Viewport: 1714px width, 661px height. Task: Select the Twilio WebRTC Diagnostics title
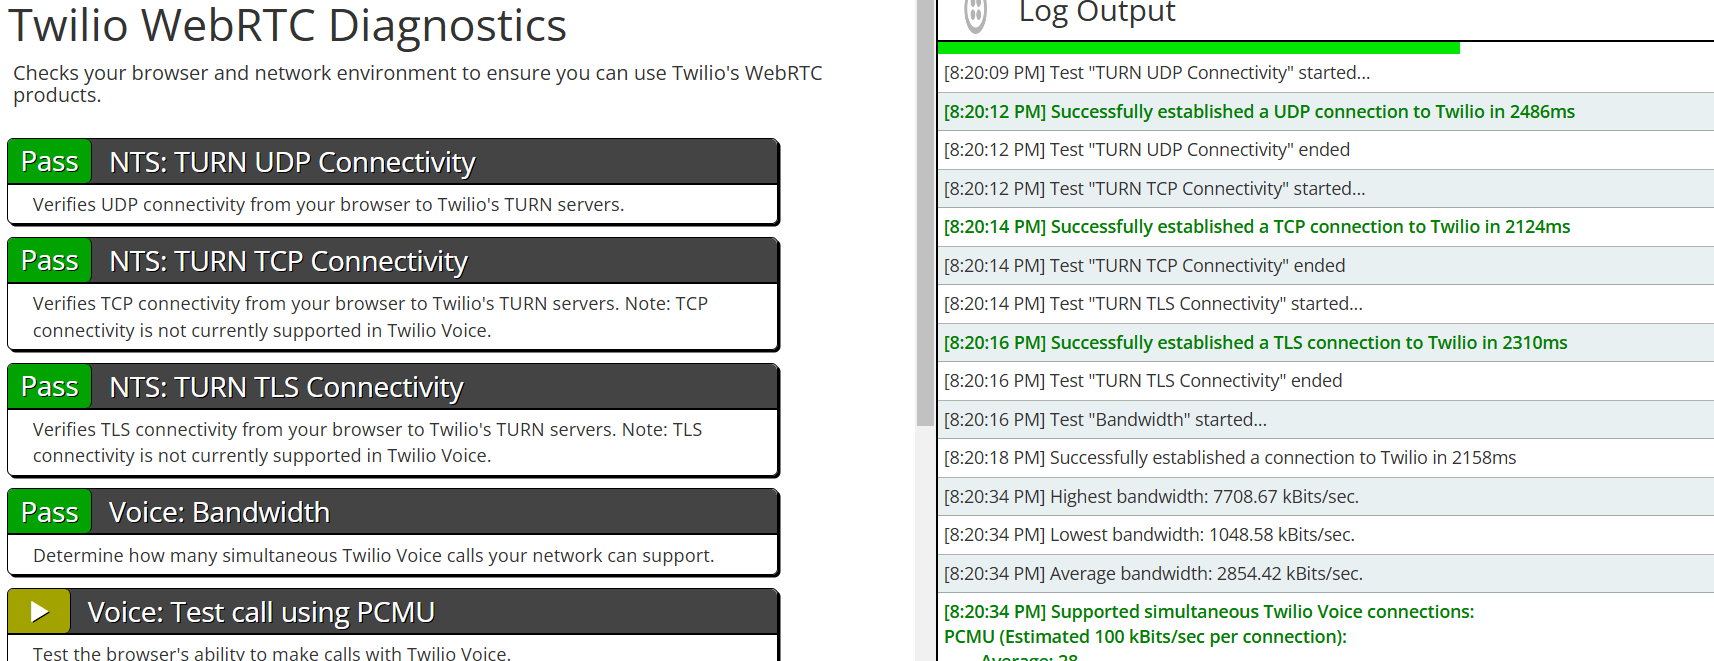288,25
